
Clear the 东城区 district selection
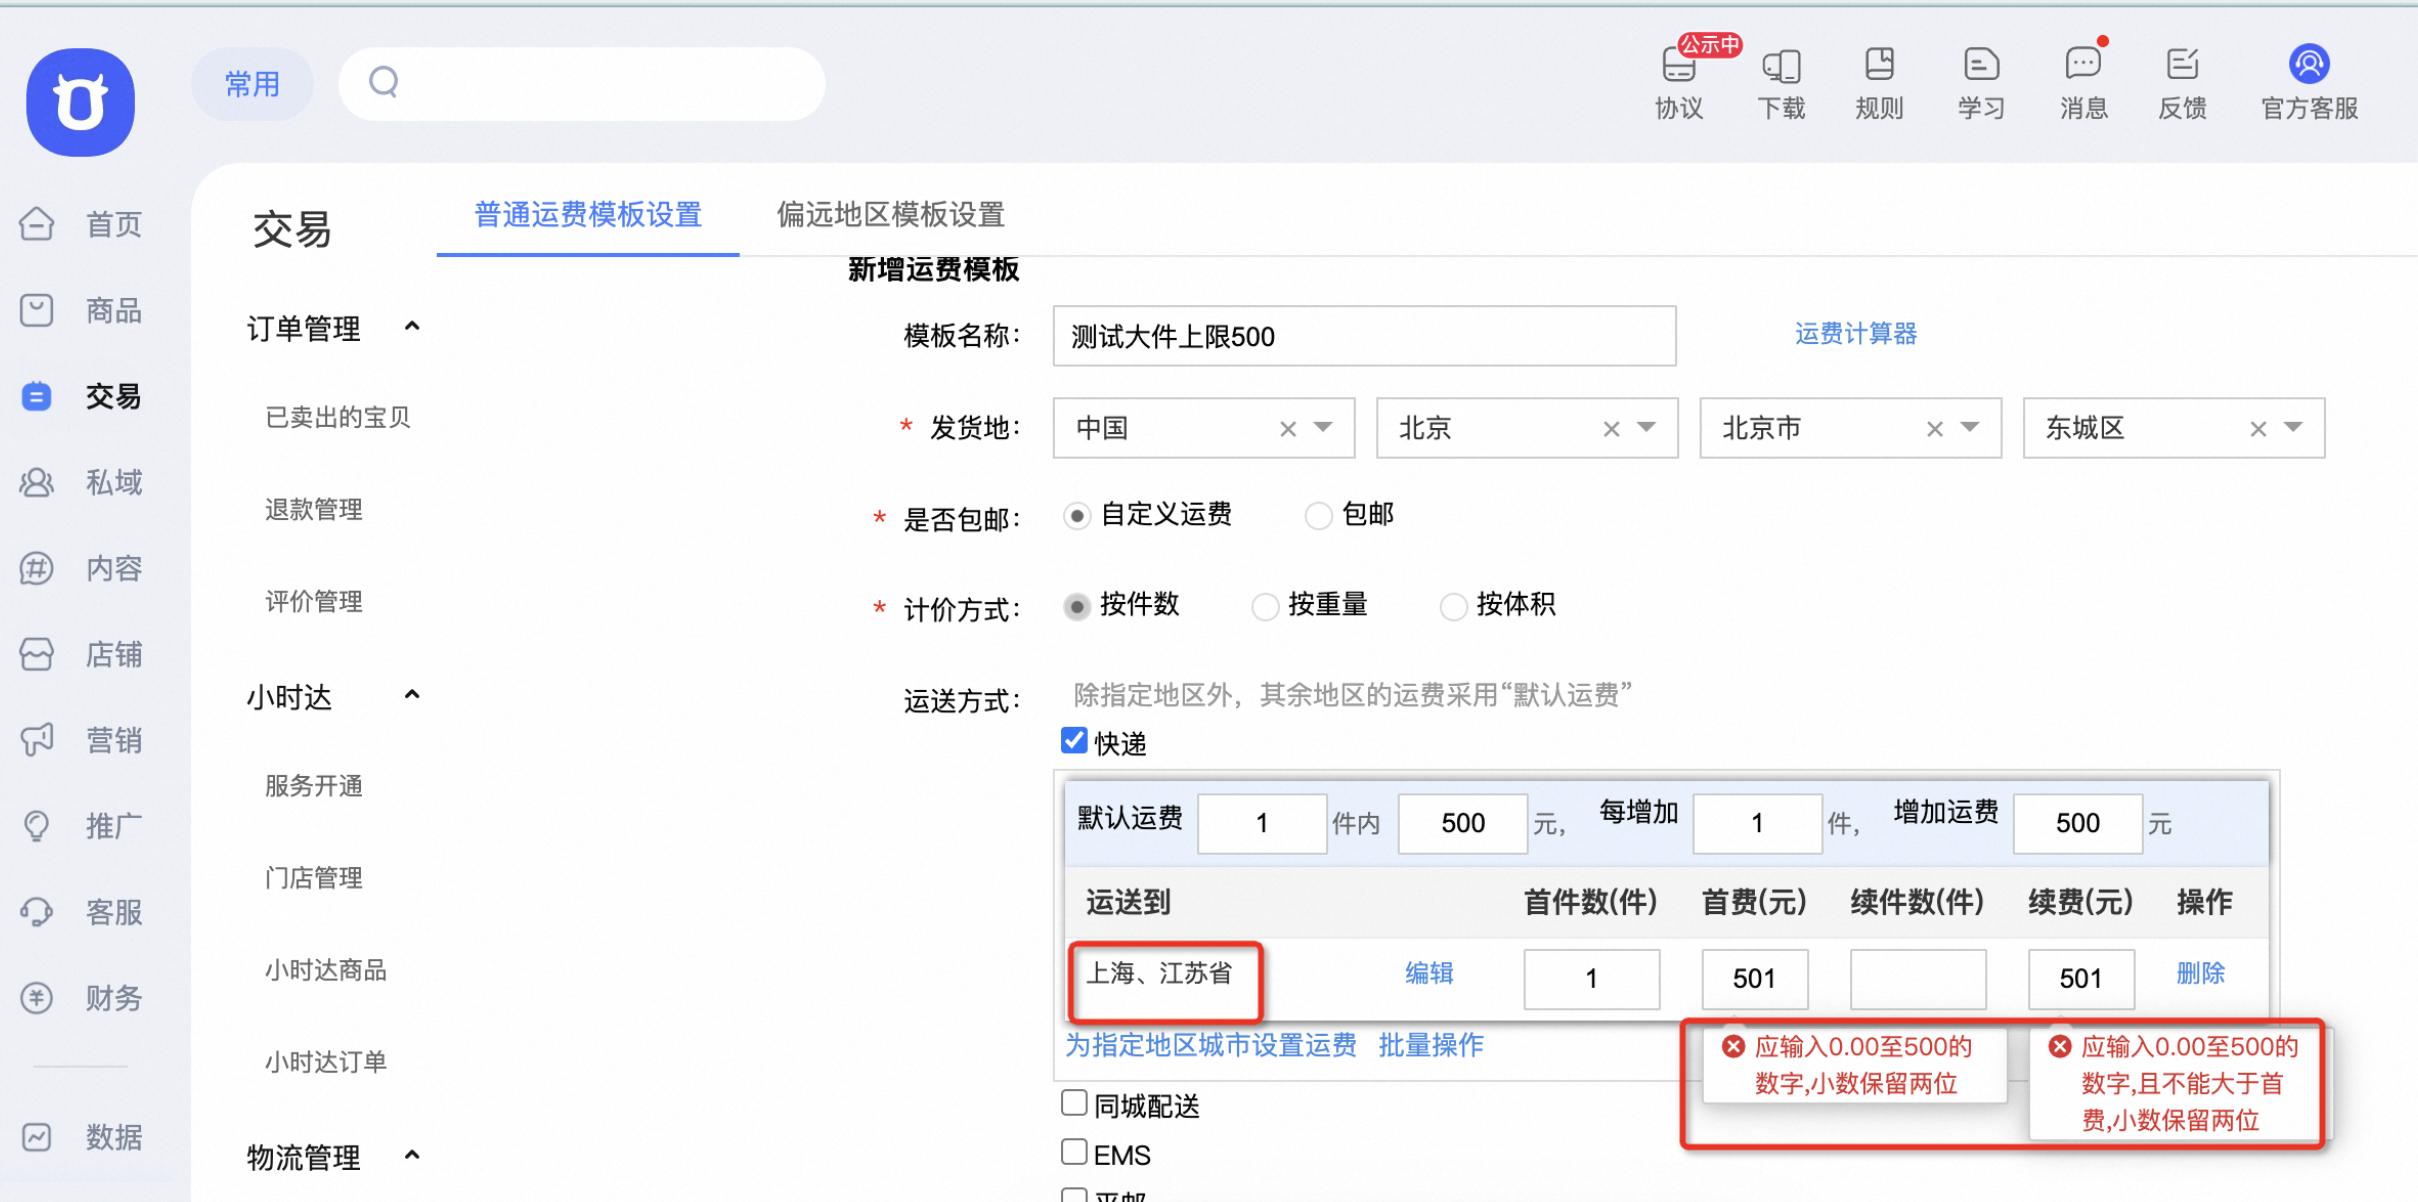pyautogui.click(x=2258, y=429)
